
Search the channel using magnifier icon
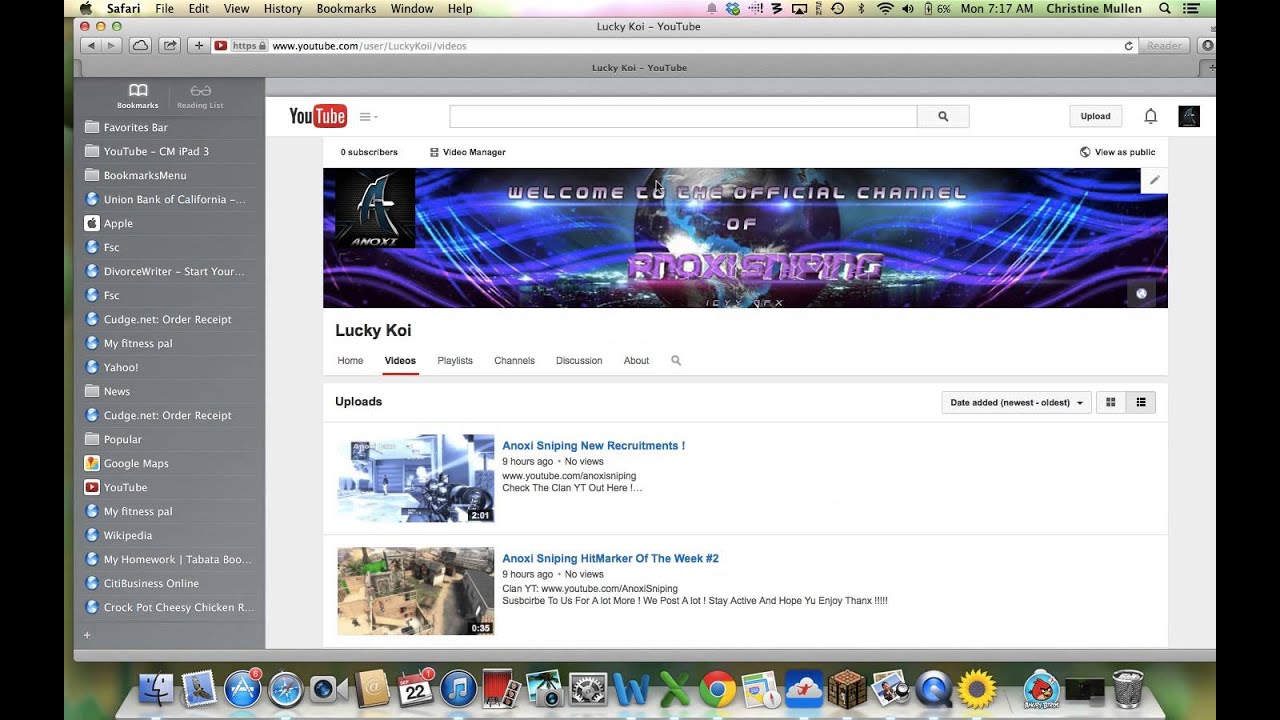676,360
